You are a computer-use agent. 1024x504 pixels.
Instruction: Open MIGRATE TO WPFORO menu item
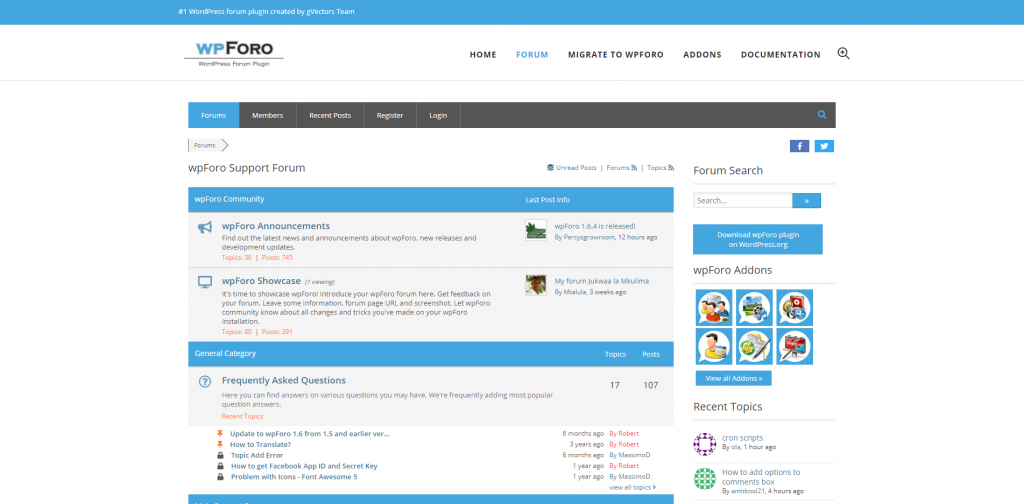click(x=616, y=55)
